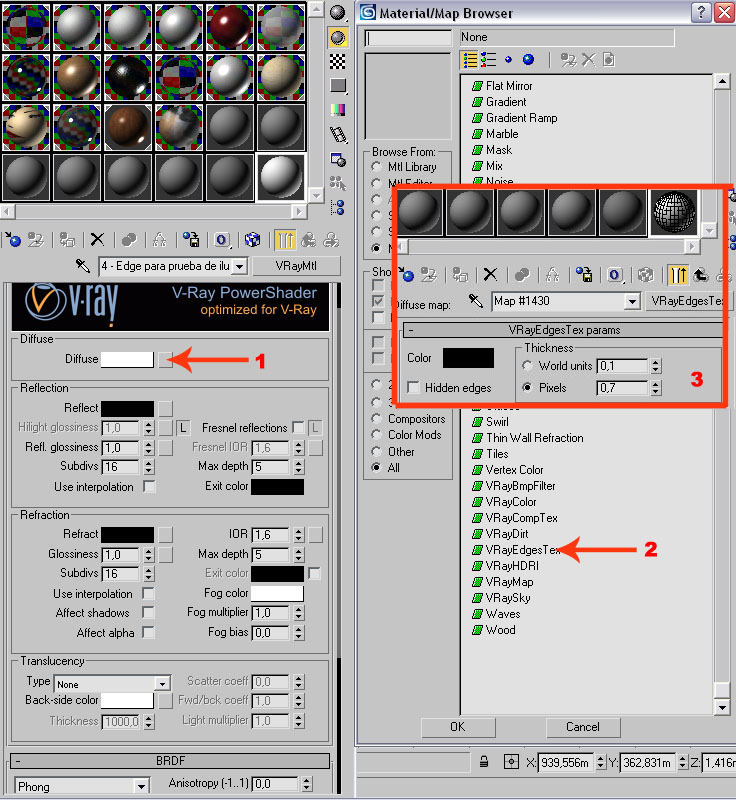Select Mtl Library radio button
736x800 pixels.
pyautogui.click(x=376, y=166)
